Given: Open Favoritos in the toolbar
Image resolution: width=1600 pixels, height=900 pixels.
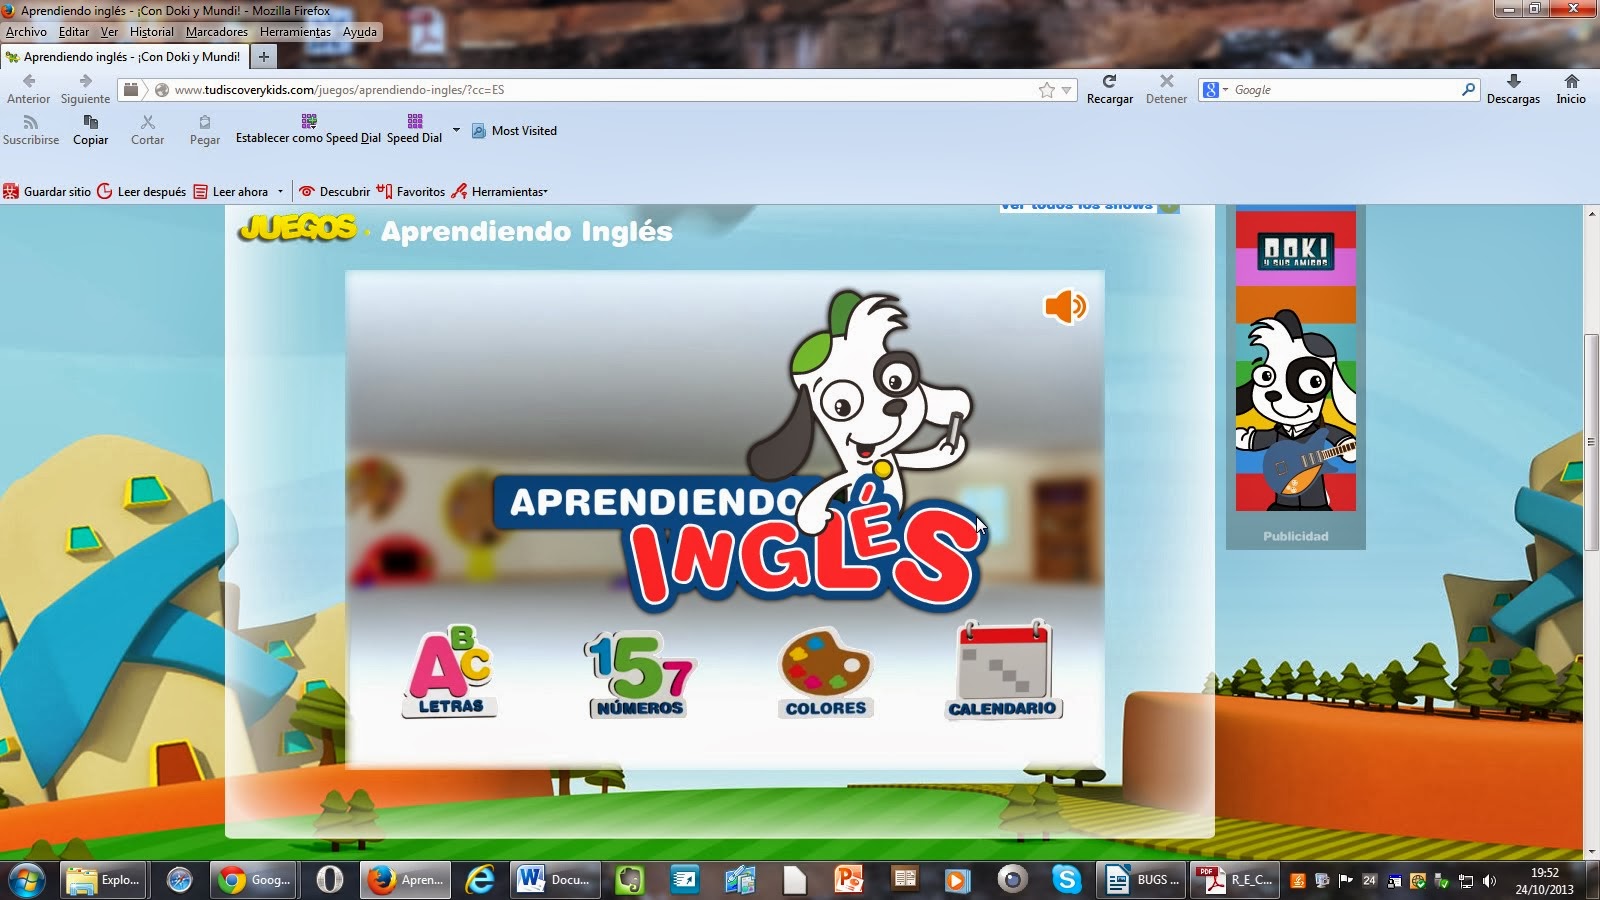Looking at the screenshot, I should tap(411, 191).
